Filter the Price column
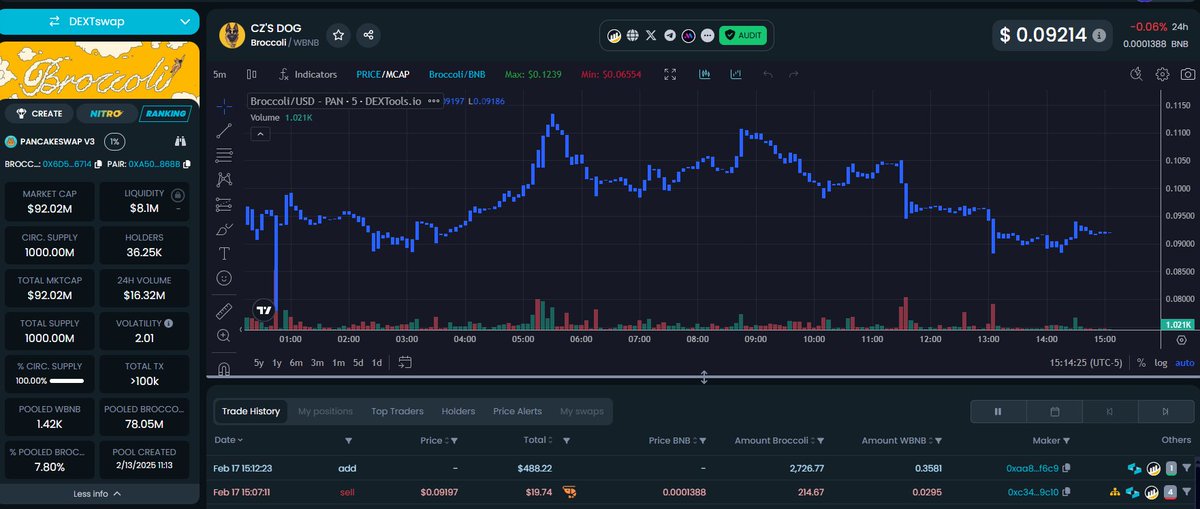The height and width of the screenshot is (509, 1200). click(454, 440)
